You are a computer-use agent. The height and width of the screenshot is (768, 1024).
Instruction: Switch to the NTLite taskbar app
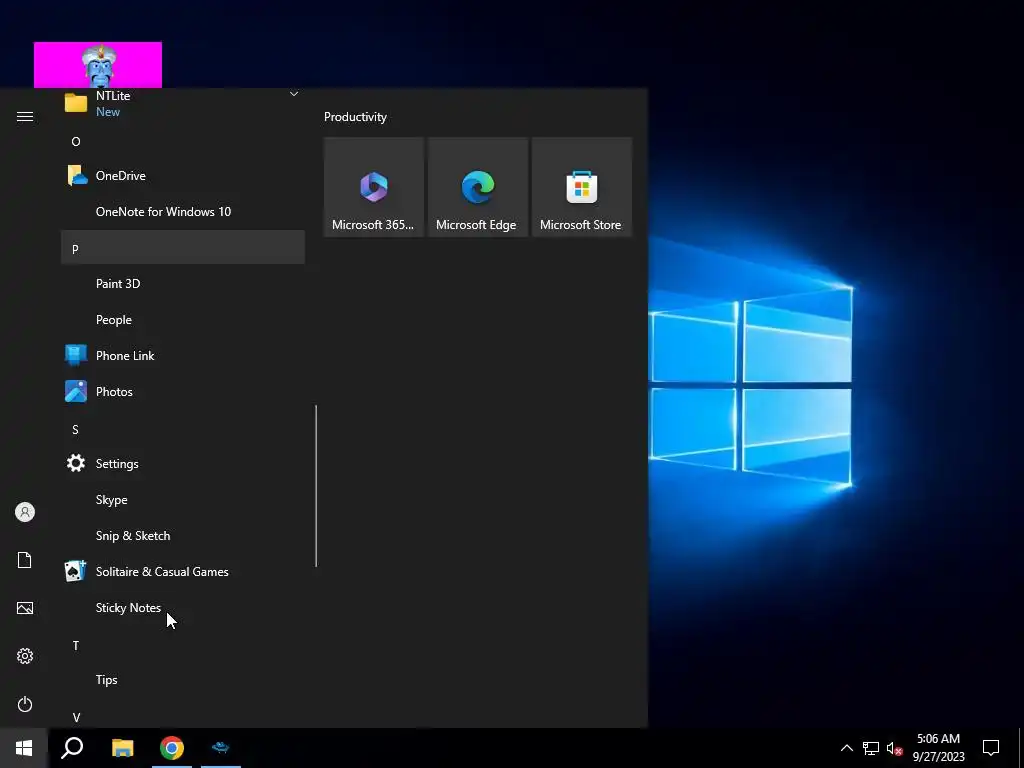pyautogui.click(x=221, y=748)
